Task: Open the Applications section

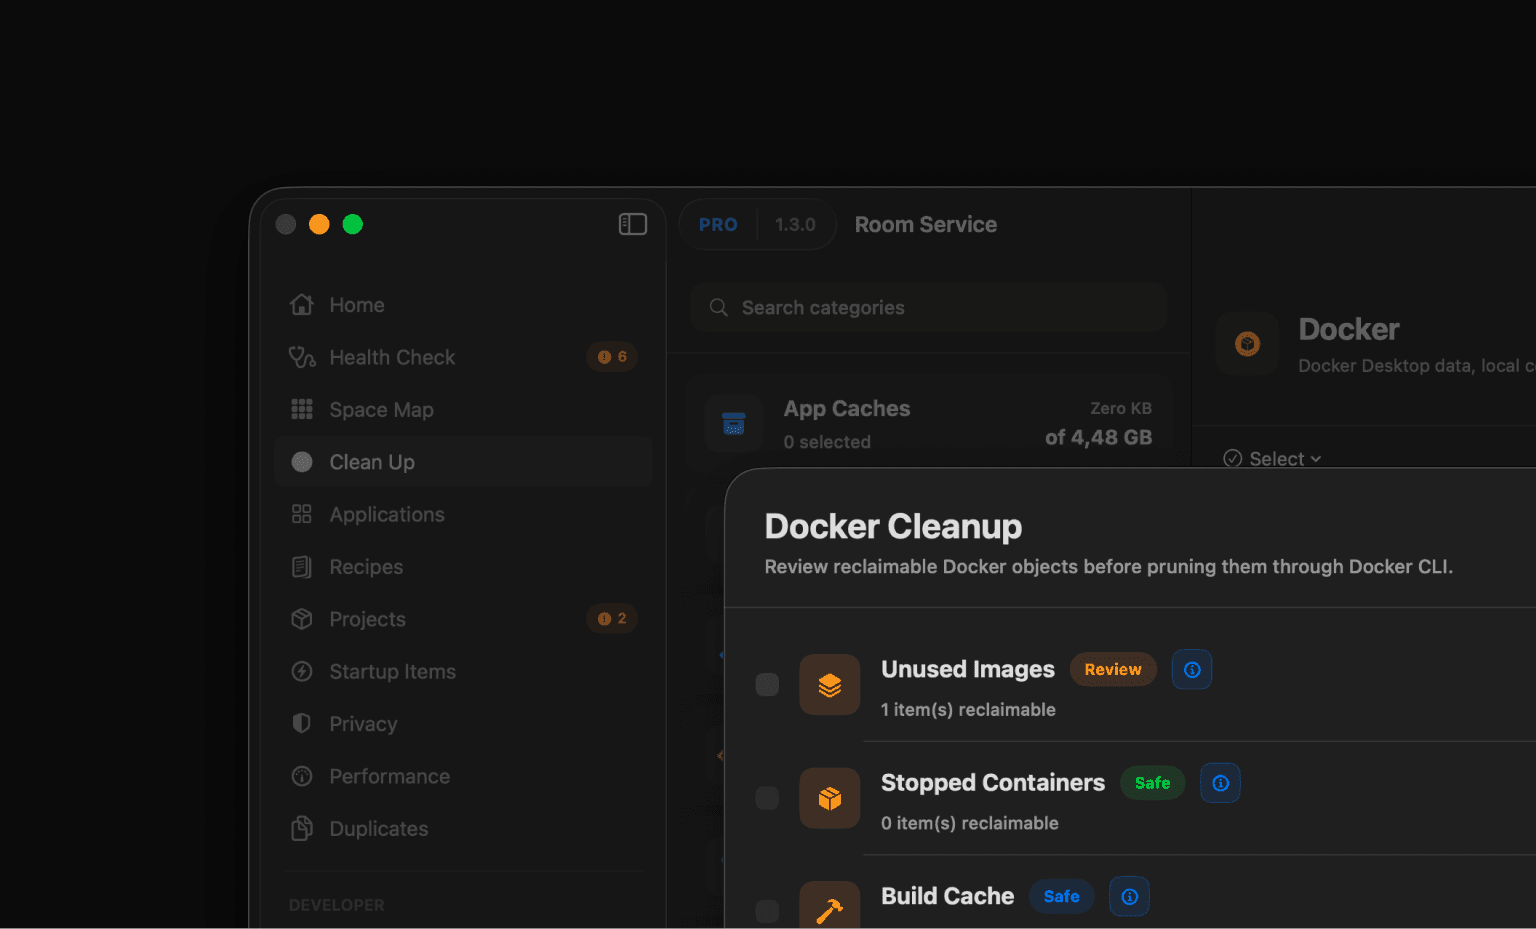Action: pyautogui.click(x=463, y=514)
